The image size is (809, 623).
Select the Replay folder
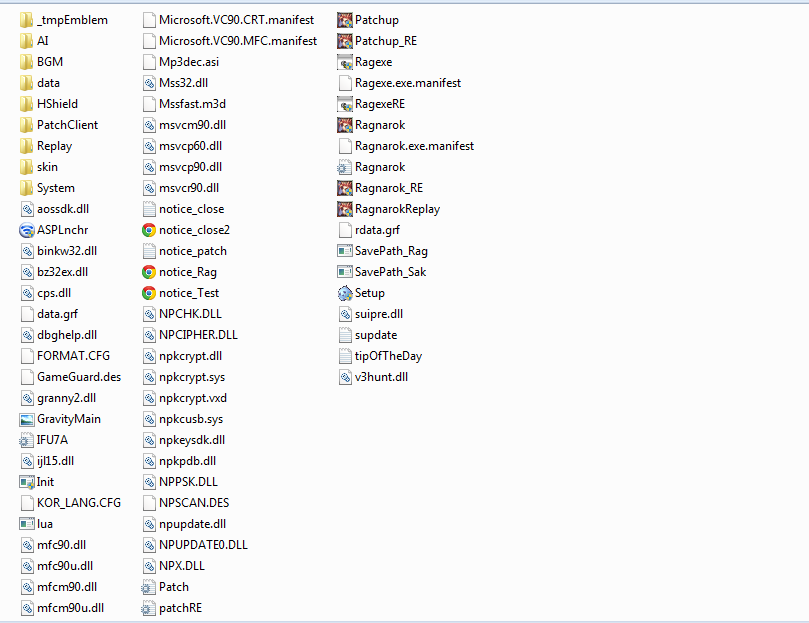pos(46,146)
